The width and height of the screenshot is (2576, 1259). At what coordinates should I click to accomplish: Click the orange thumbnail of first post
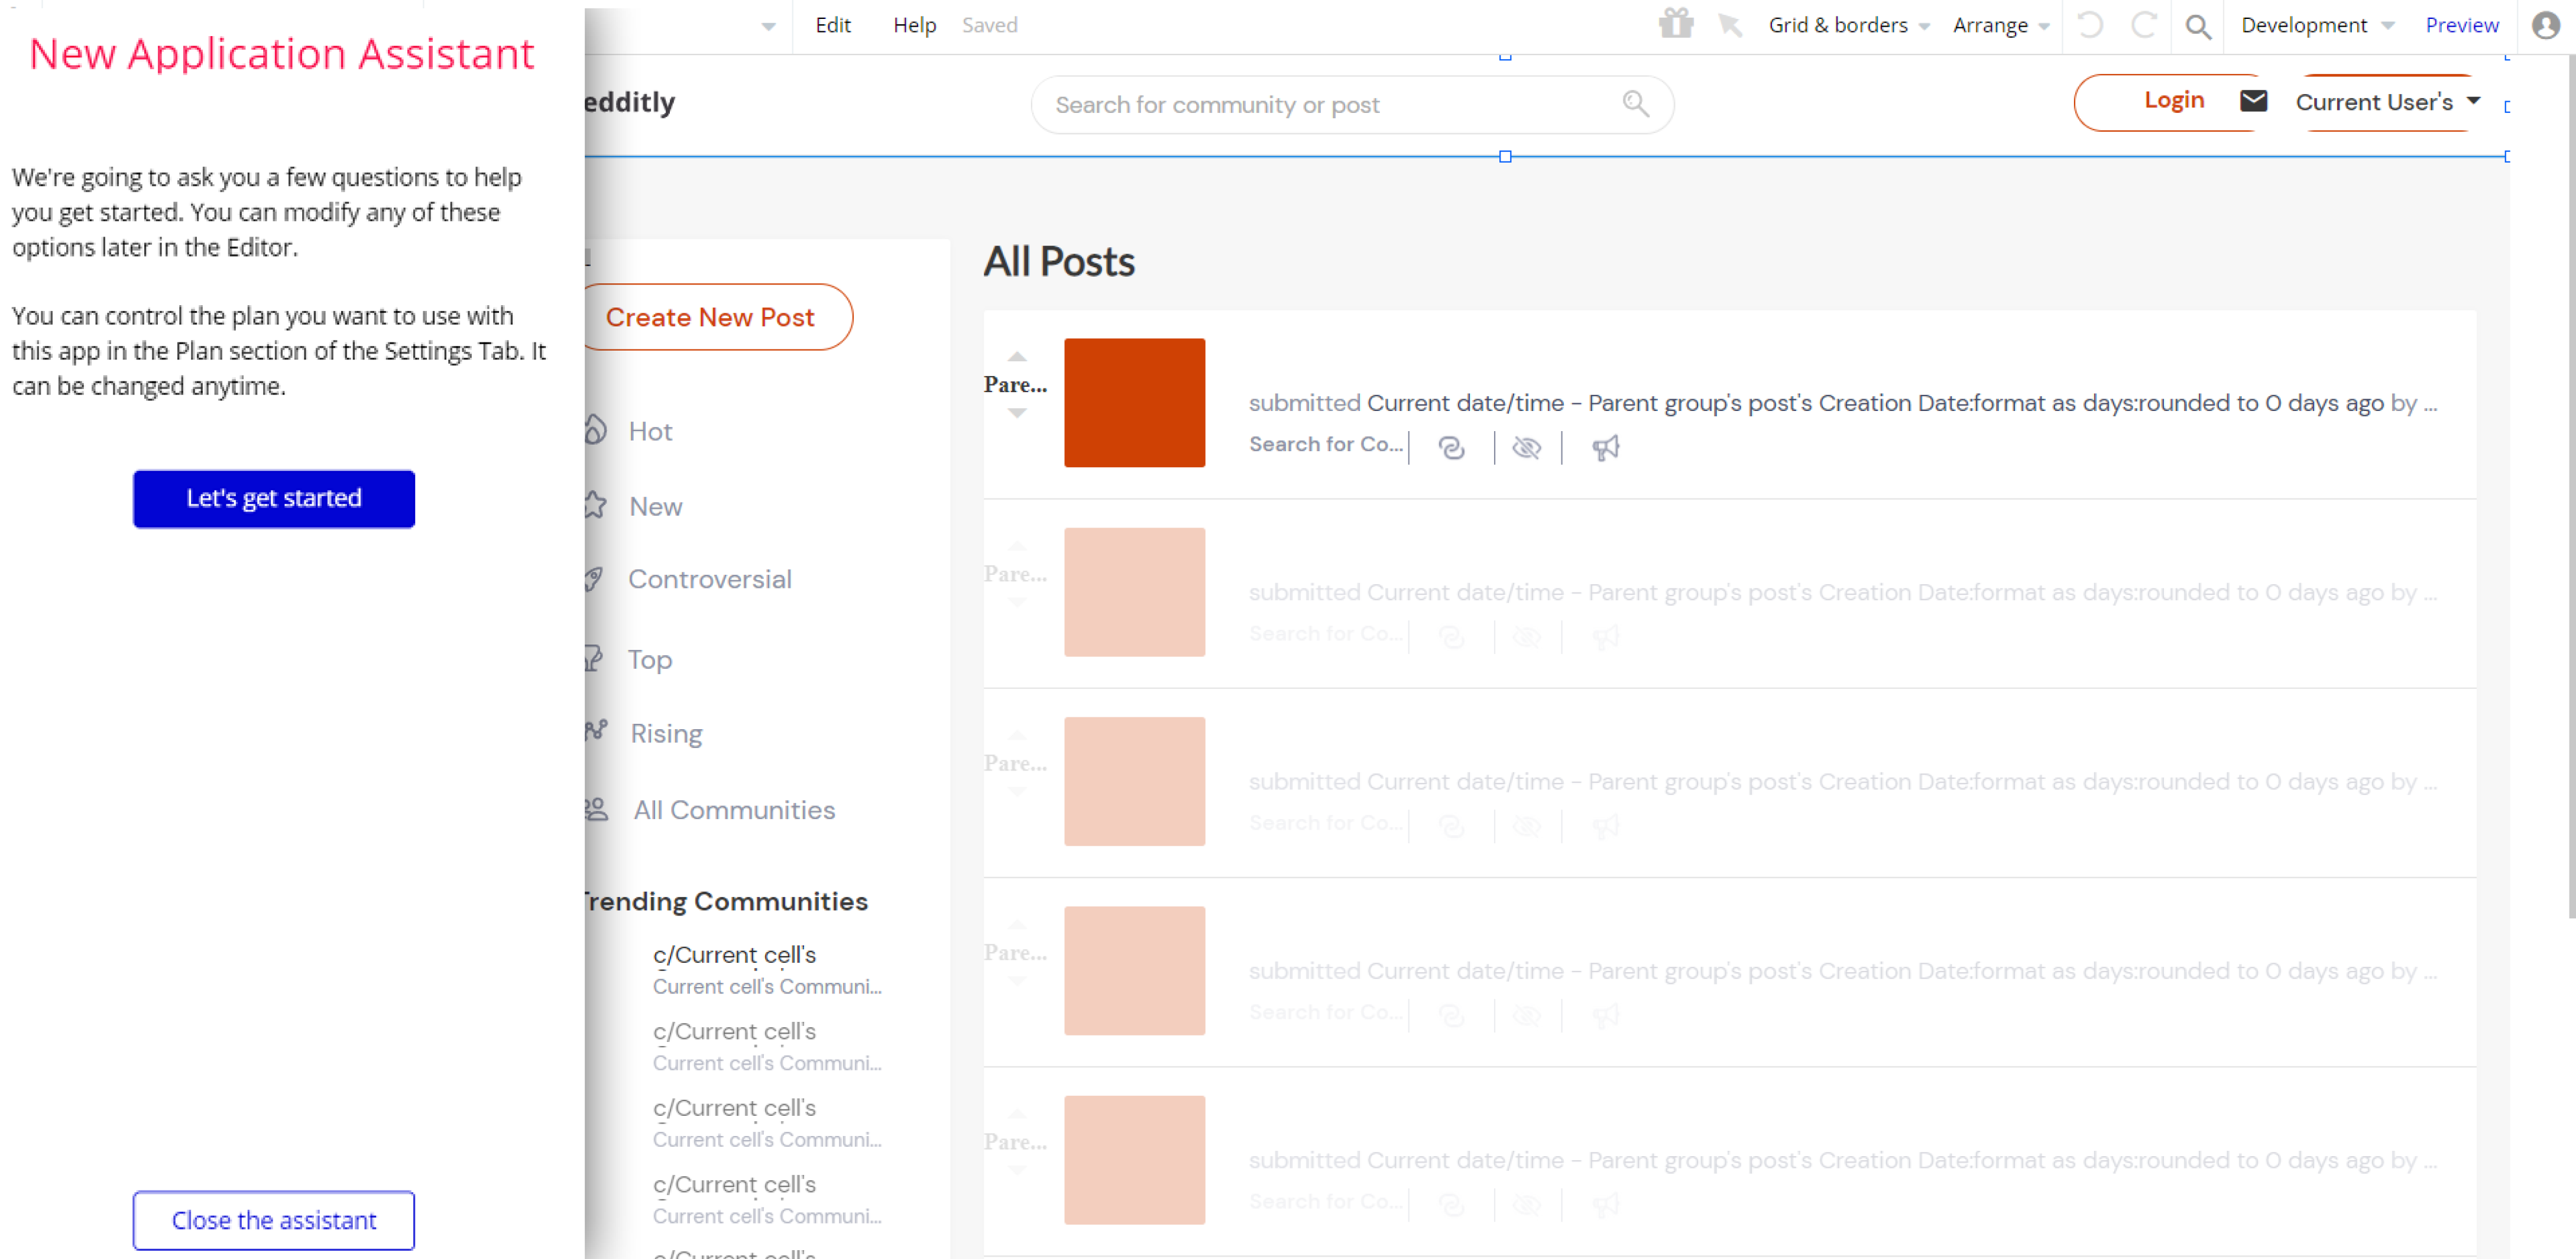point(1134,402)
